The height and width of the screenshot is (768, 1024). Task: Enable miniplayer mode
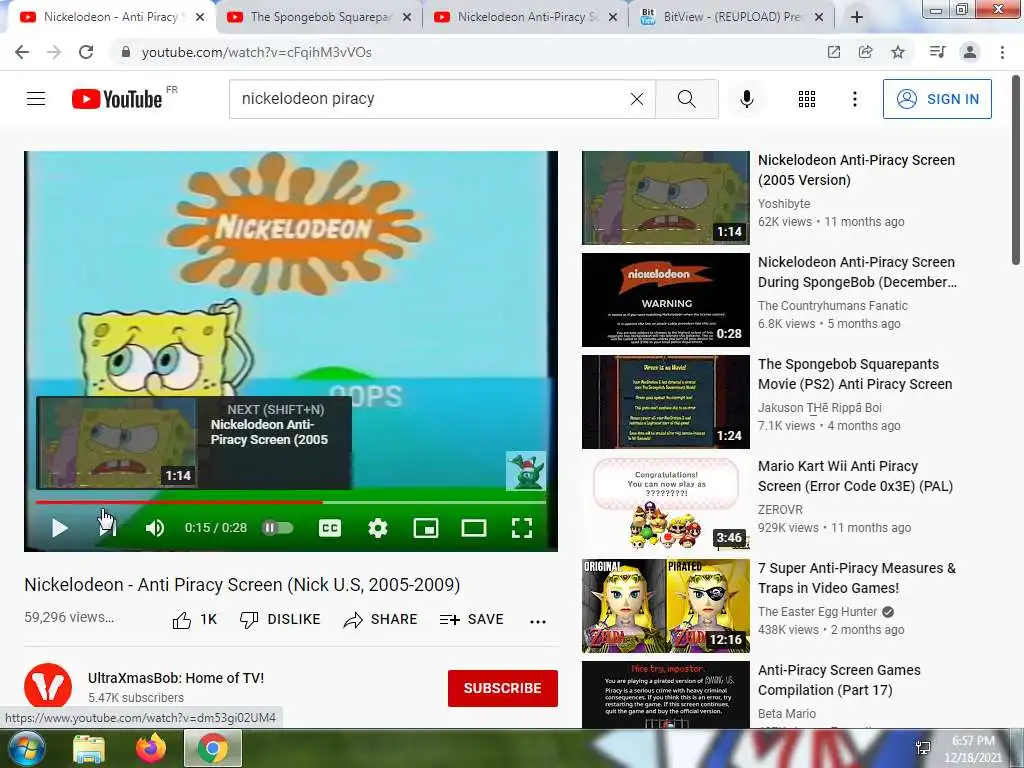pos(426,528)
